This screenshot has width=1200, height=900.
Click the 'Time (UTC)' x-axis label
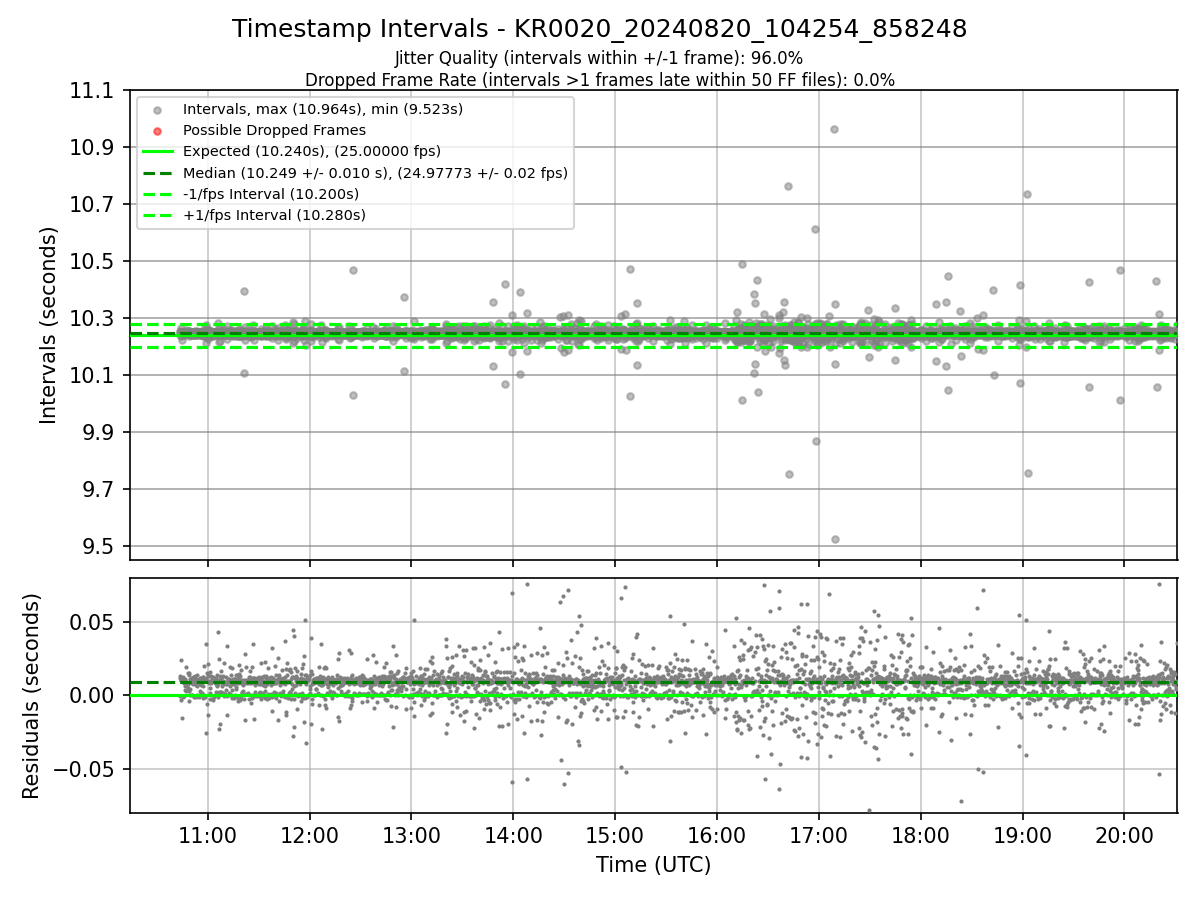pos(653,865)
